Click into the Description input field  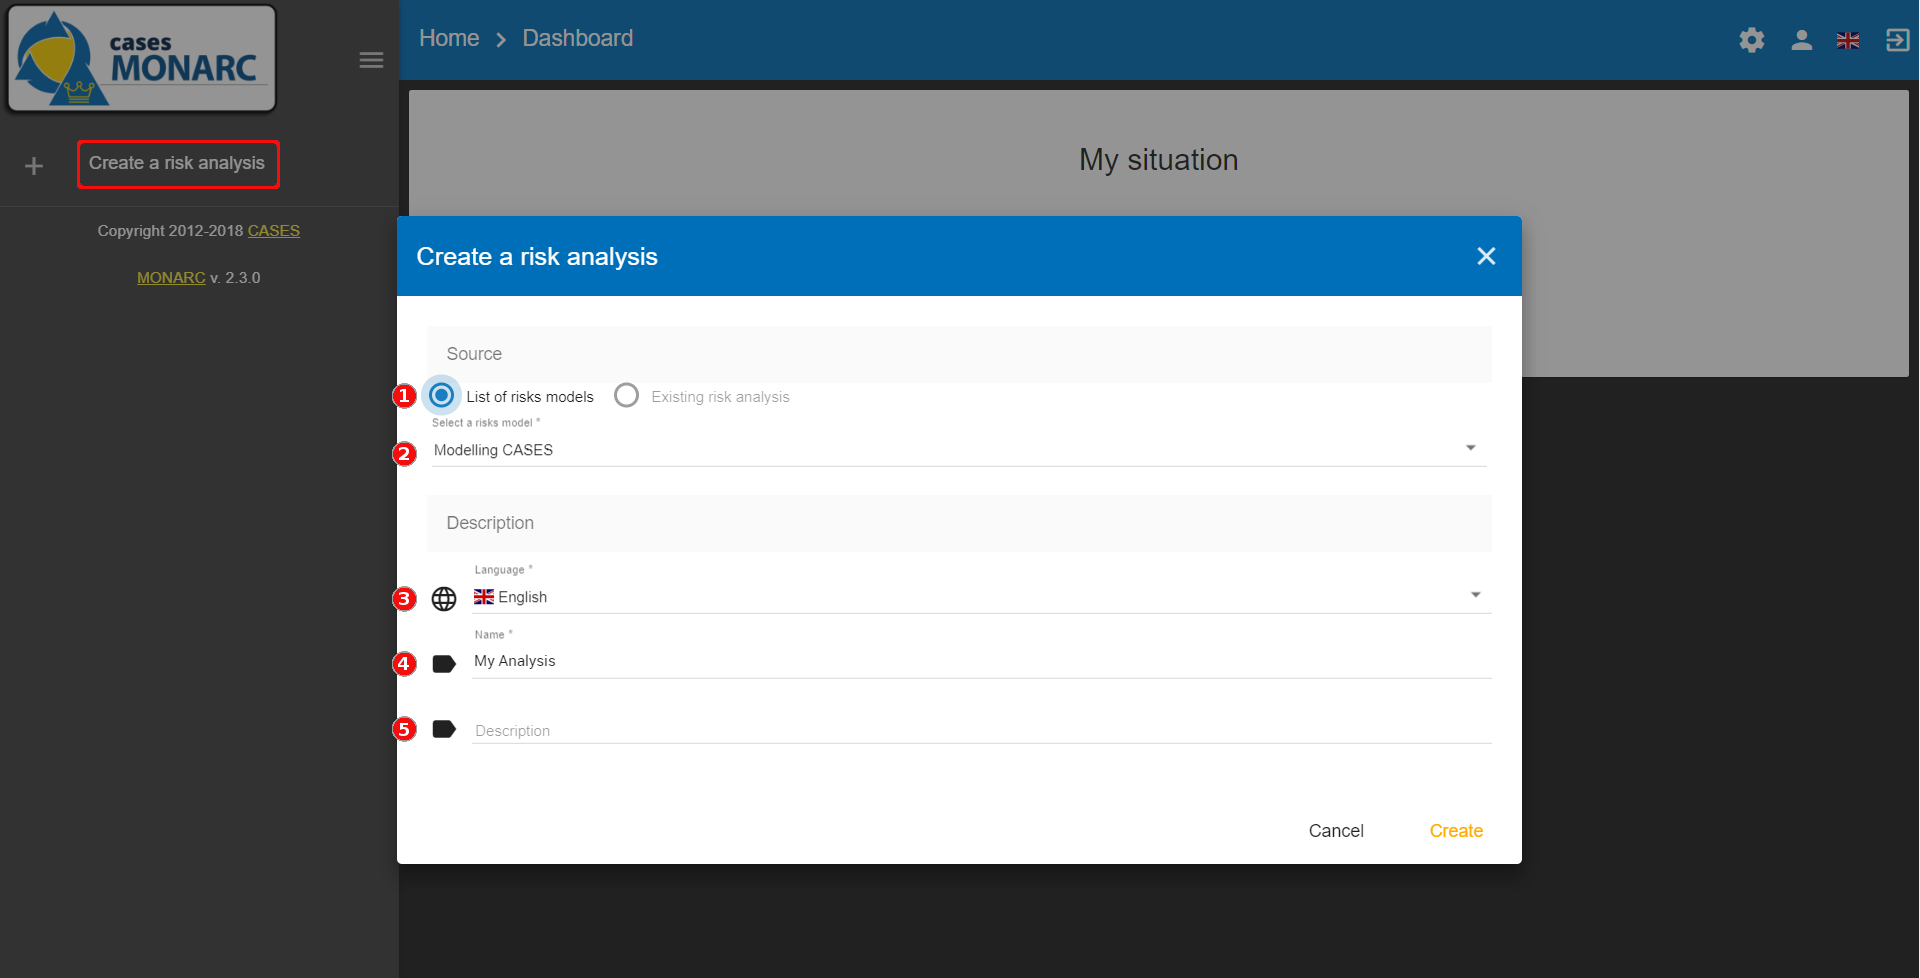click(x=980, y=730)
